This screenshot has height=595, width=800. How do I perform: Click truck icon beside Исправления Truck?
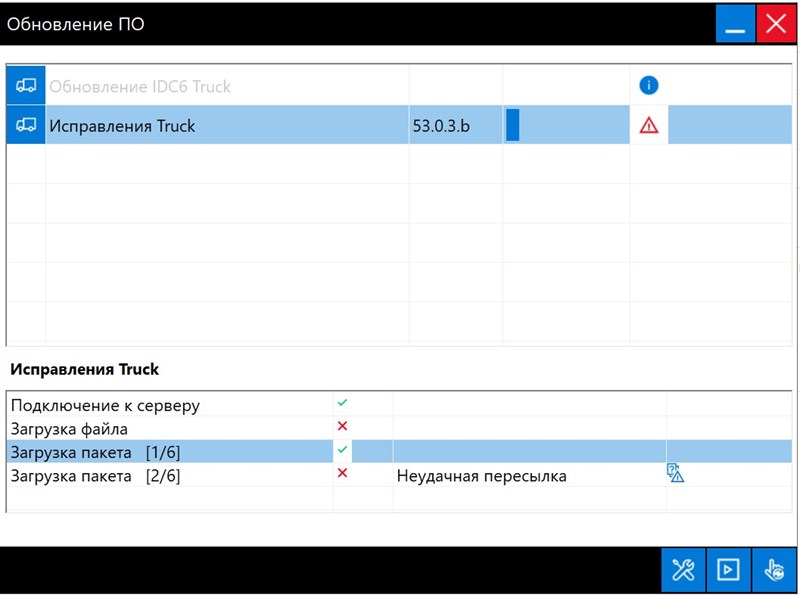click(26, 126)
